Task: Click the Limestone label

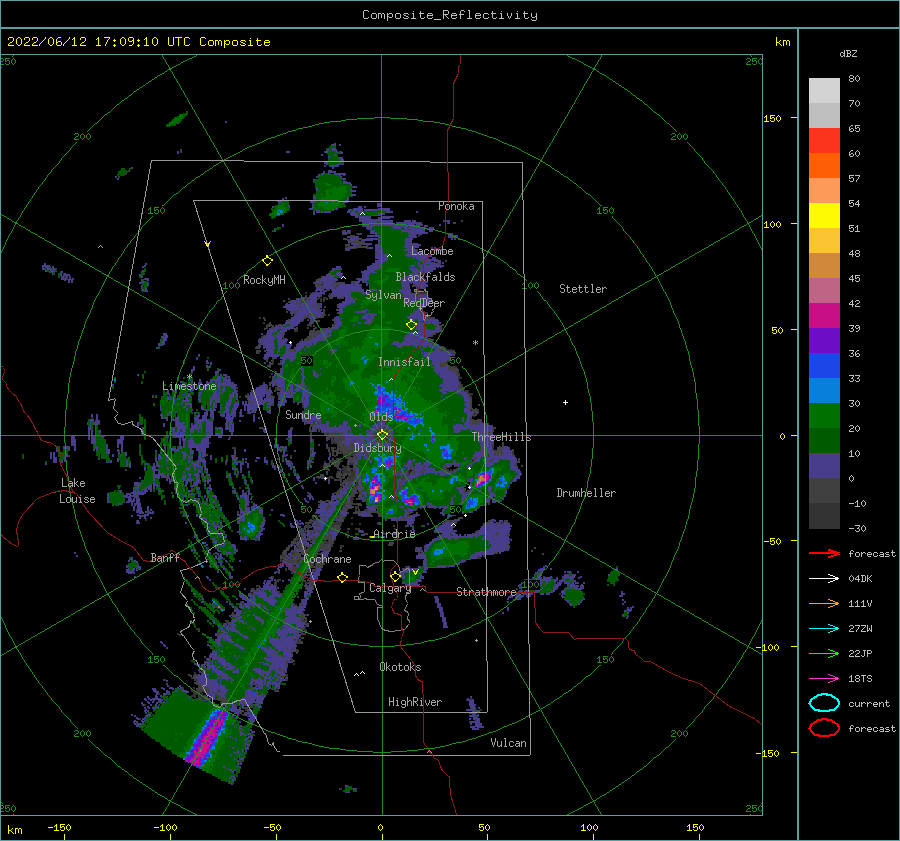Action: pos(189,386)
